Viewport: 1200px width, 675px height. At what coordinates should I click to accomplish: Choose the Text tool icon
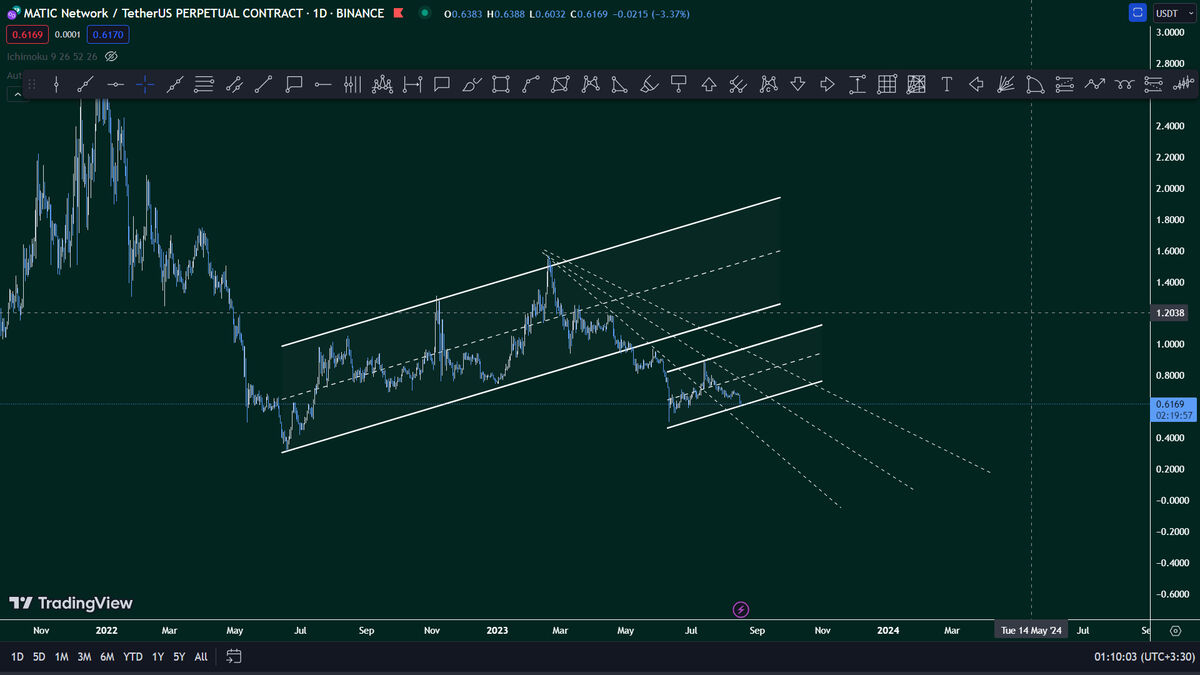click(x=946, y=85)
